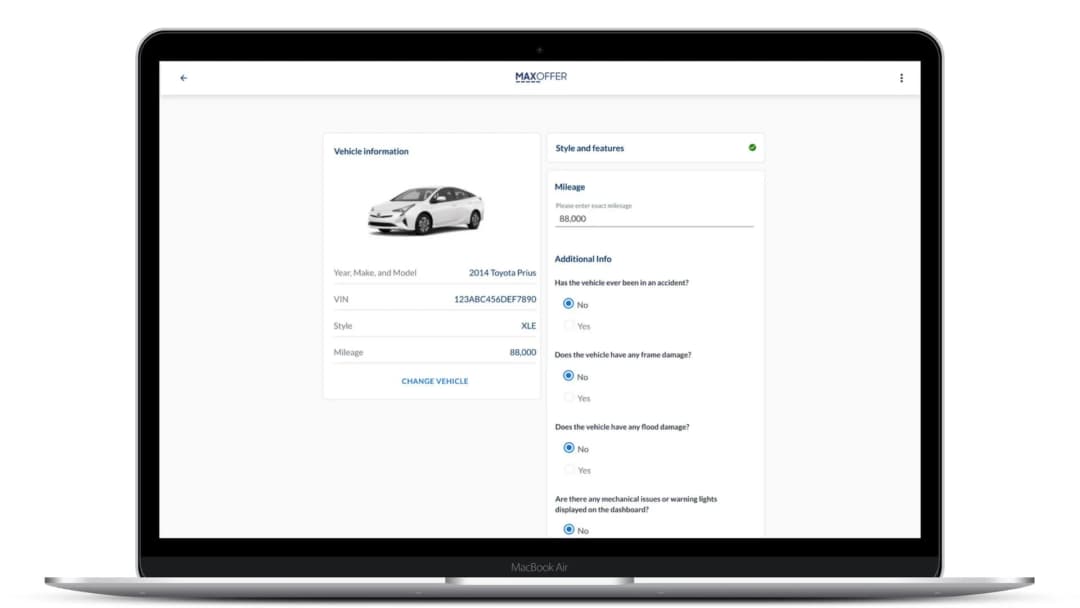Click the Mileage heading in the right panel

pyautogui.click(x=570, y=186)
